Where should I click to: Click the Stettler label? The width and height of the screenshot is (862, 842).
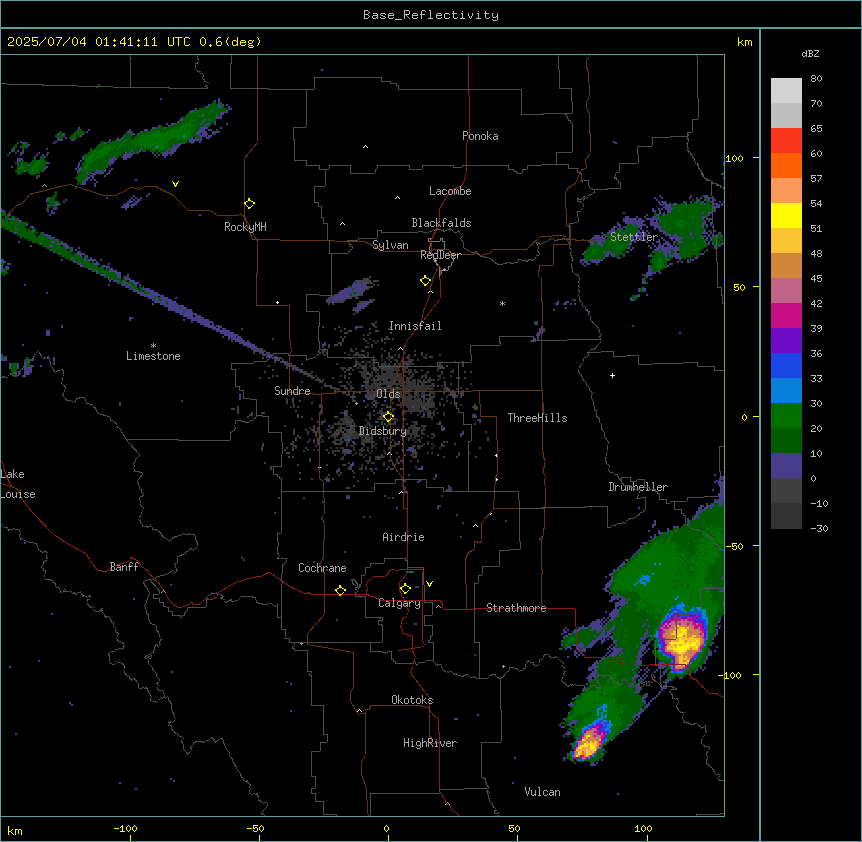[x=634, y=237]
